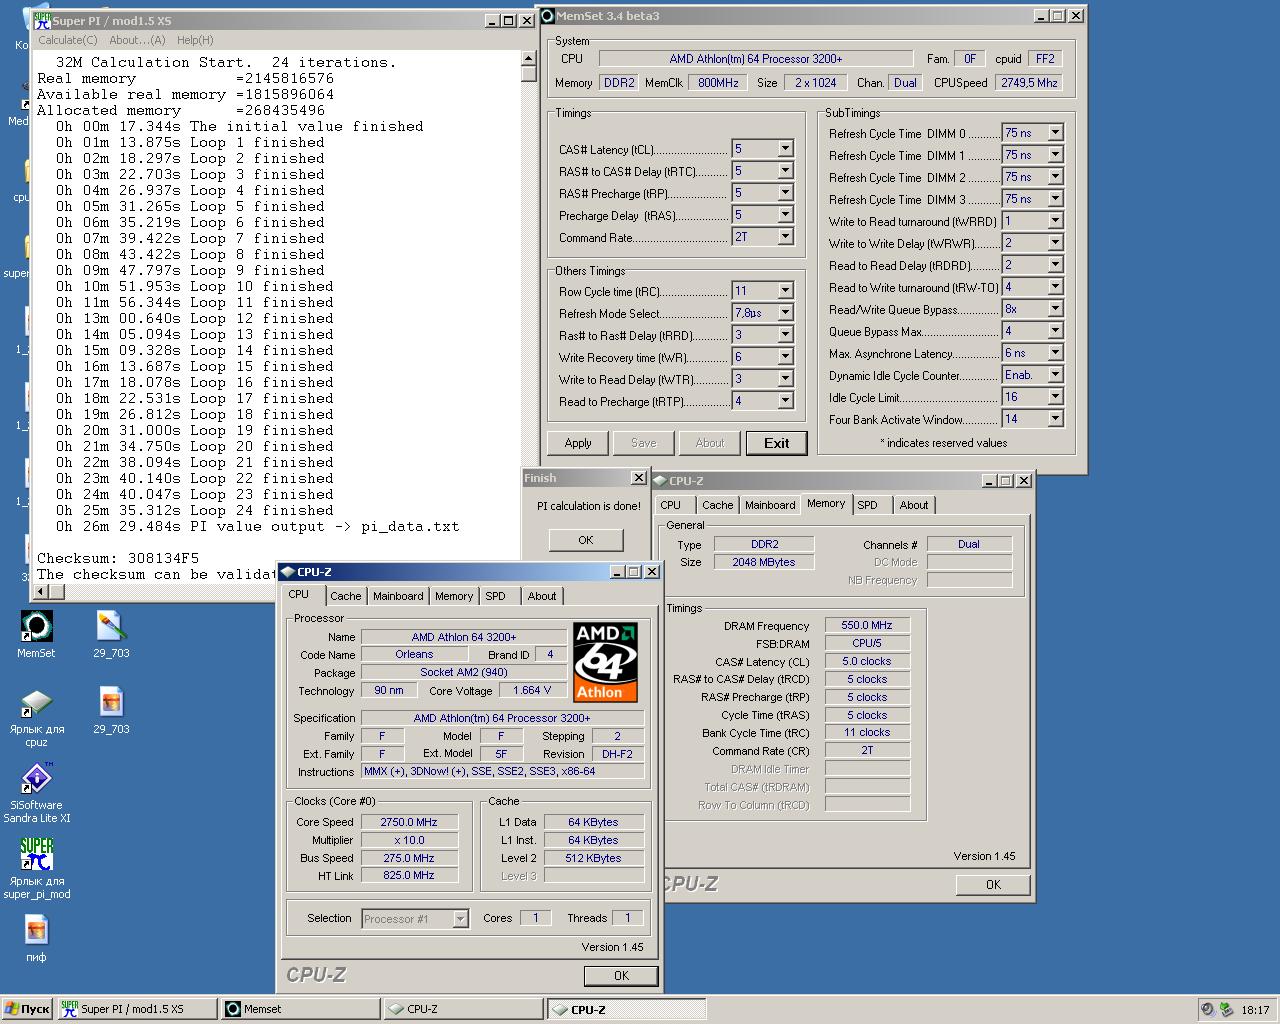The width and height of the screenshot is (1280, 1024).
Task: Open Max. Asynchrone Latency dropdown
Action: pyautogui.click(x=1055, y=353)
